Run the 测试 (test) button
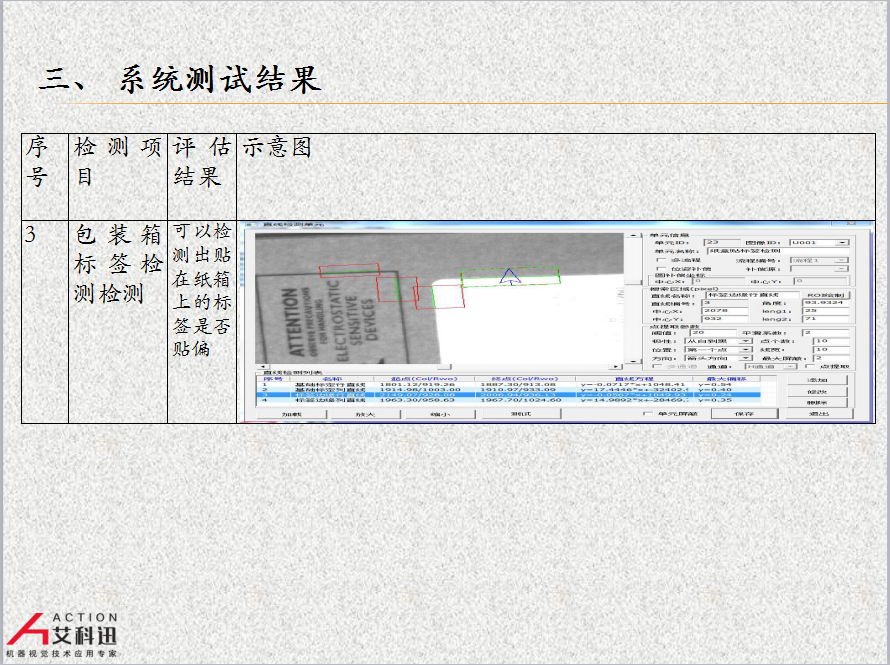 coord(521,414)
